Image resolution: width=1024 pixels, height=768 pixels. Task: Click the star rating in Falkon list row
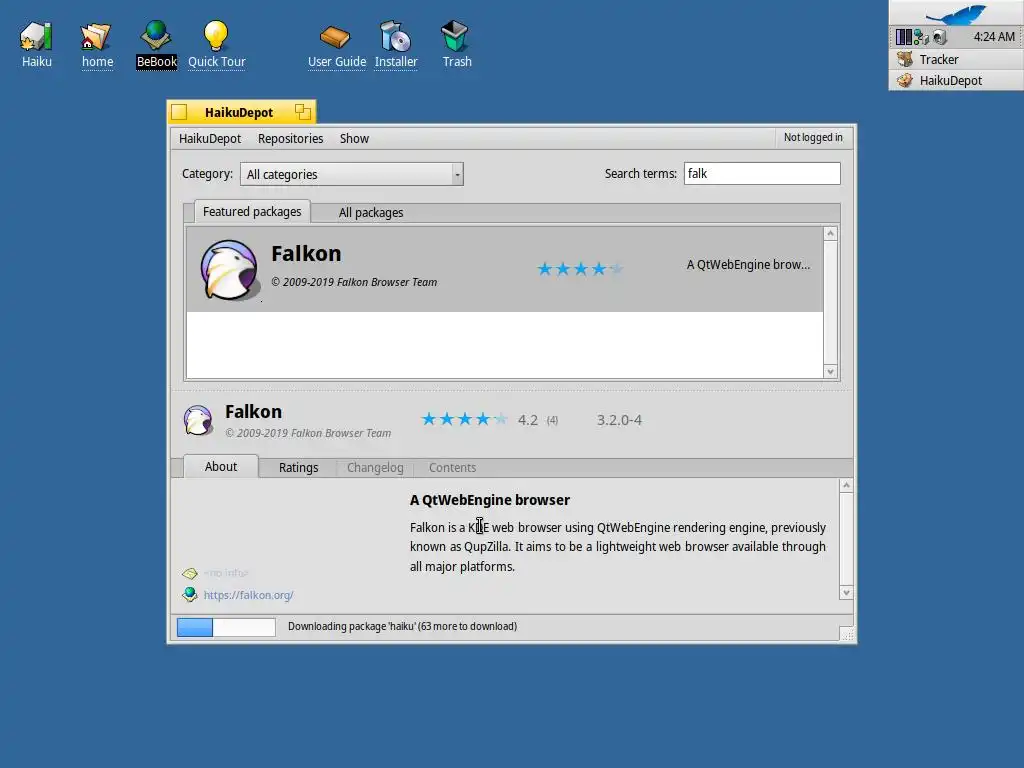tap(580, 269)
